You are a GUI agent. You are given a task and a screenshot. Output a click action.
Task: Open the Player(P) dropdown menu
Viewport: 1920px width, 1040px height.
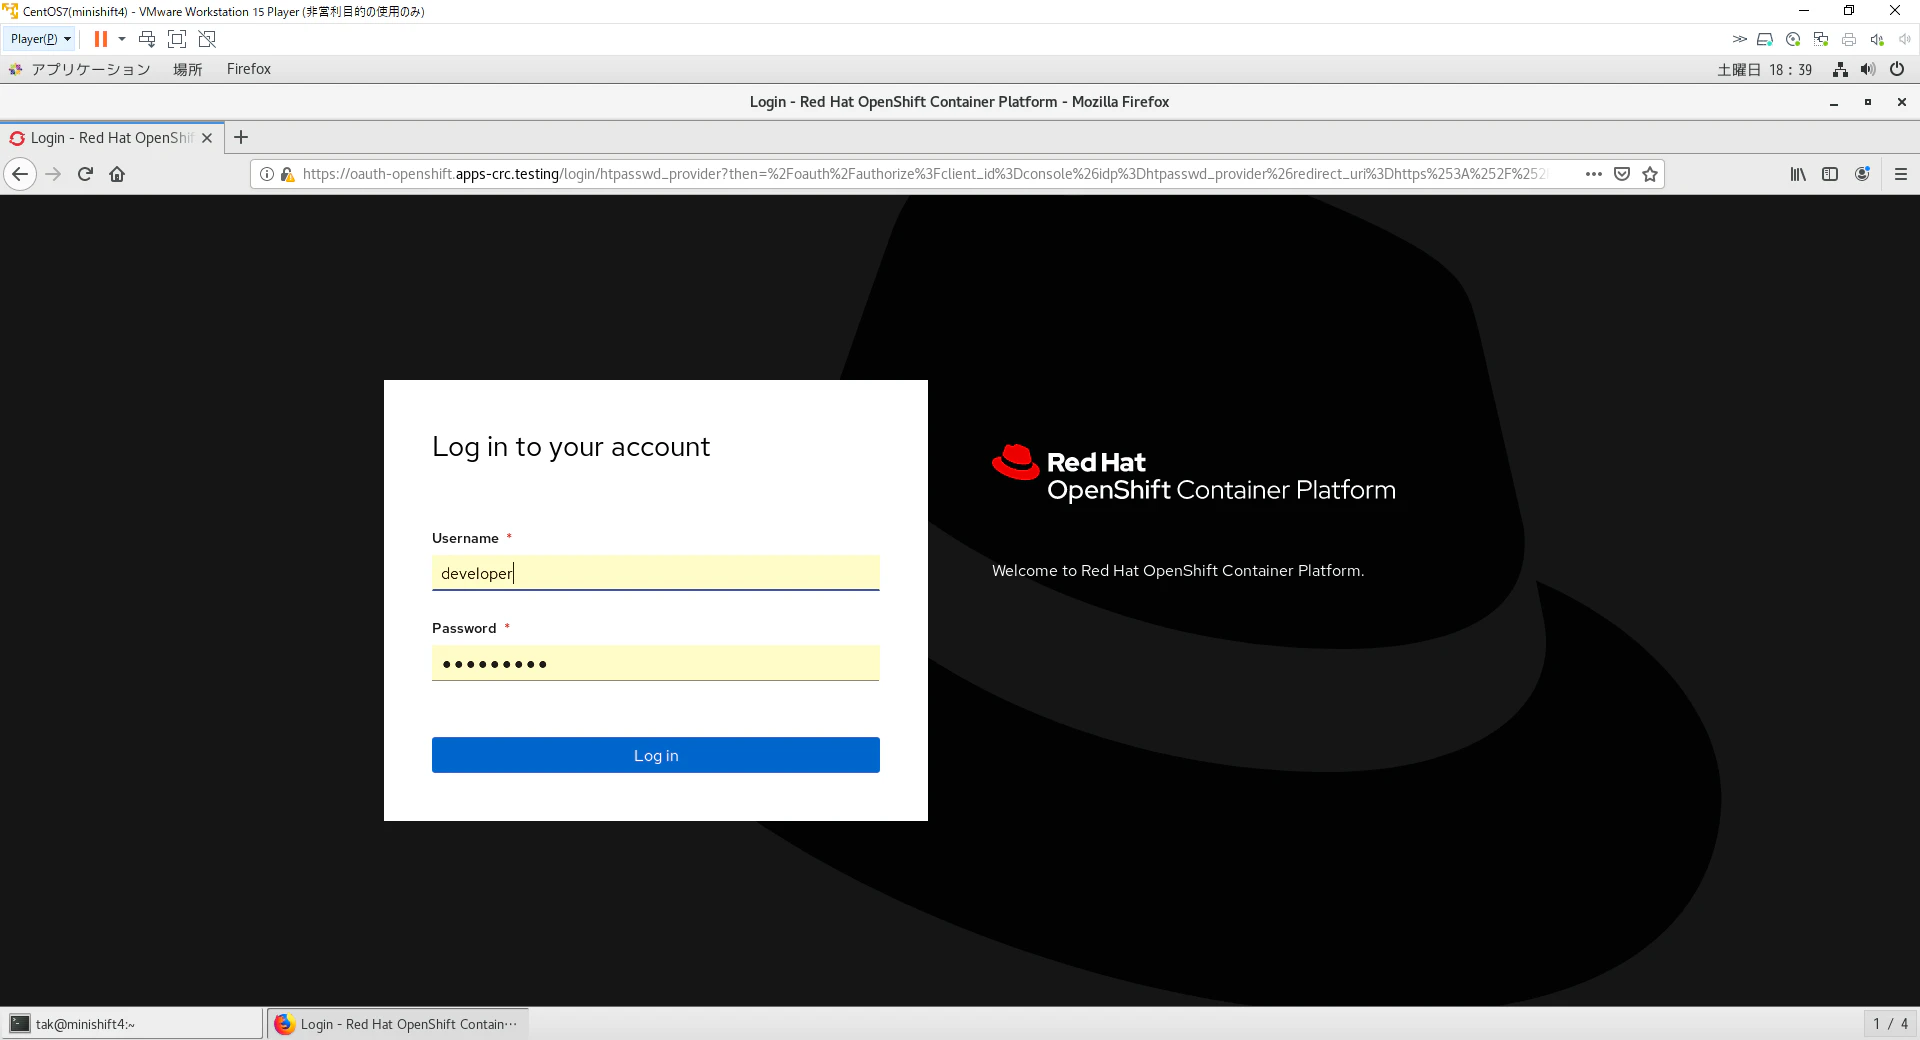click(40, 39)
